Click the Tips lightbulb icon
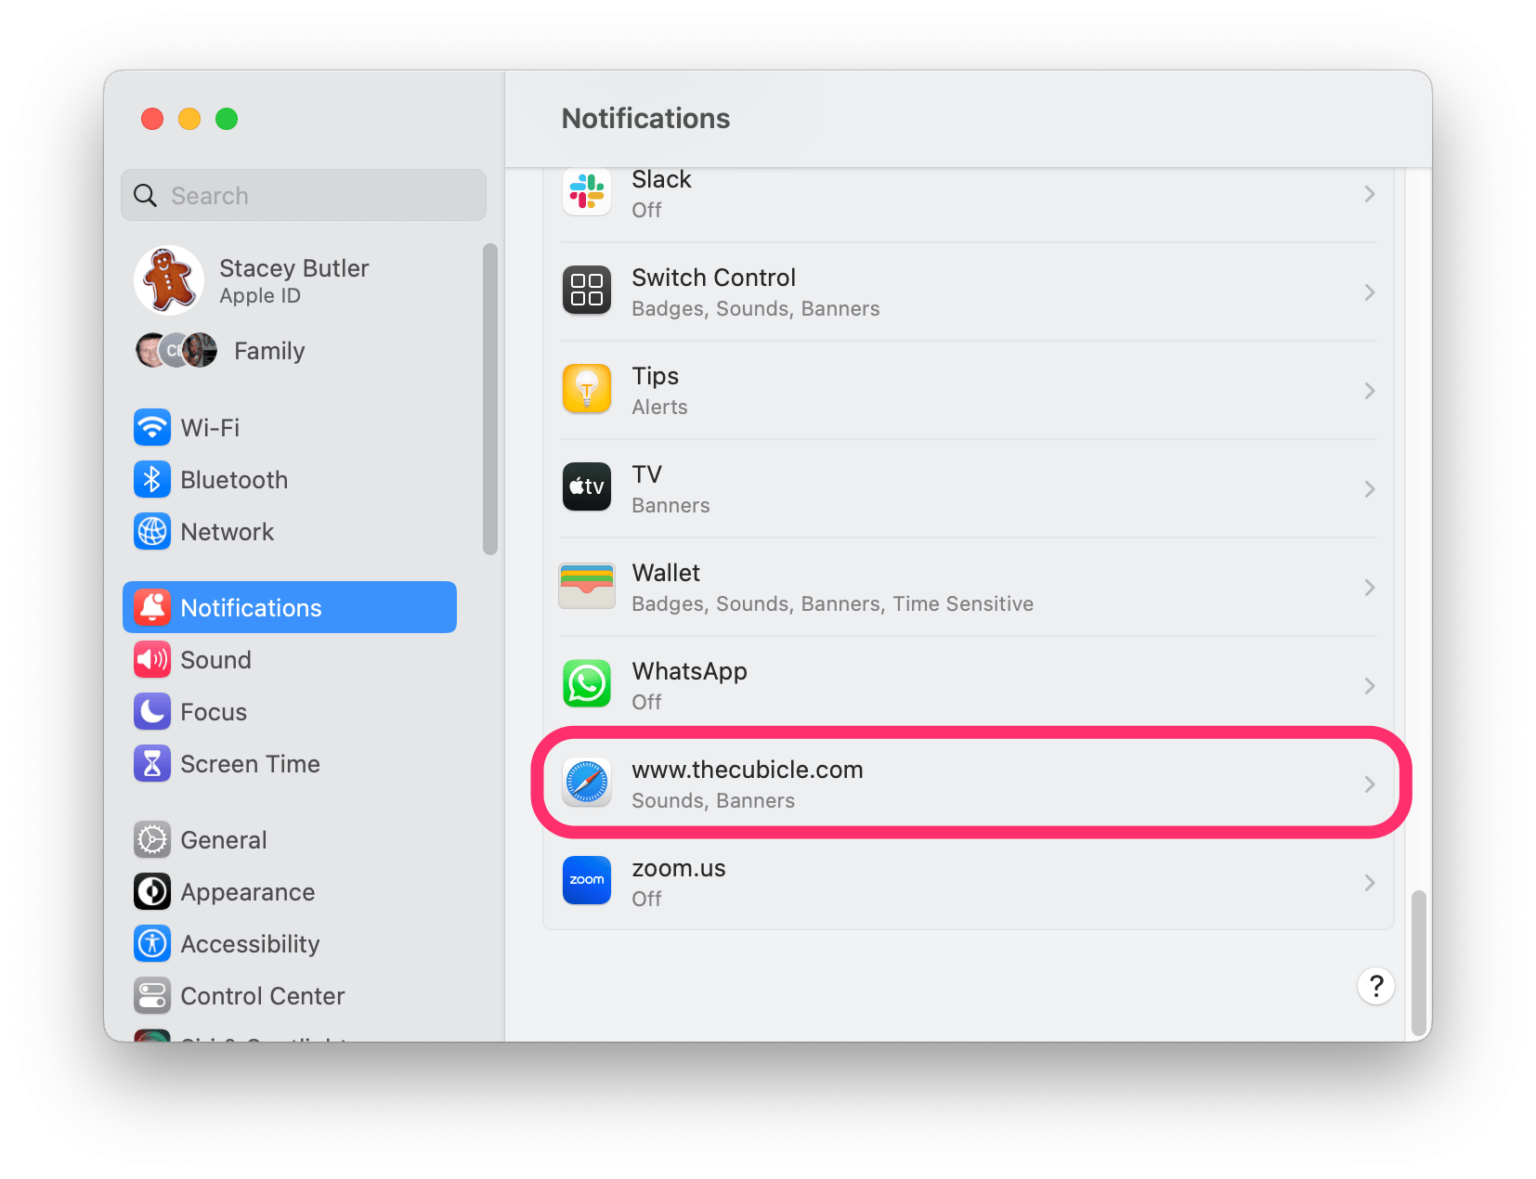This screenshot has height=1179, width=1536. click(587, 389)
